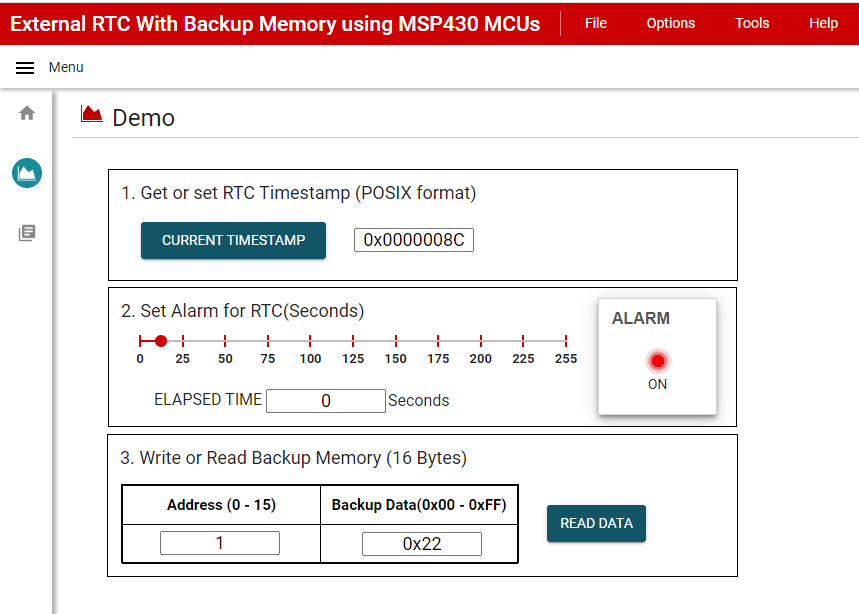The height and width of the screenshot is (614, 859).
Task: Open the documentation sidebar icon
Action: pos(27,233)
